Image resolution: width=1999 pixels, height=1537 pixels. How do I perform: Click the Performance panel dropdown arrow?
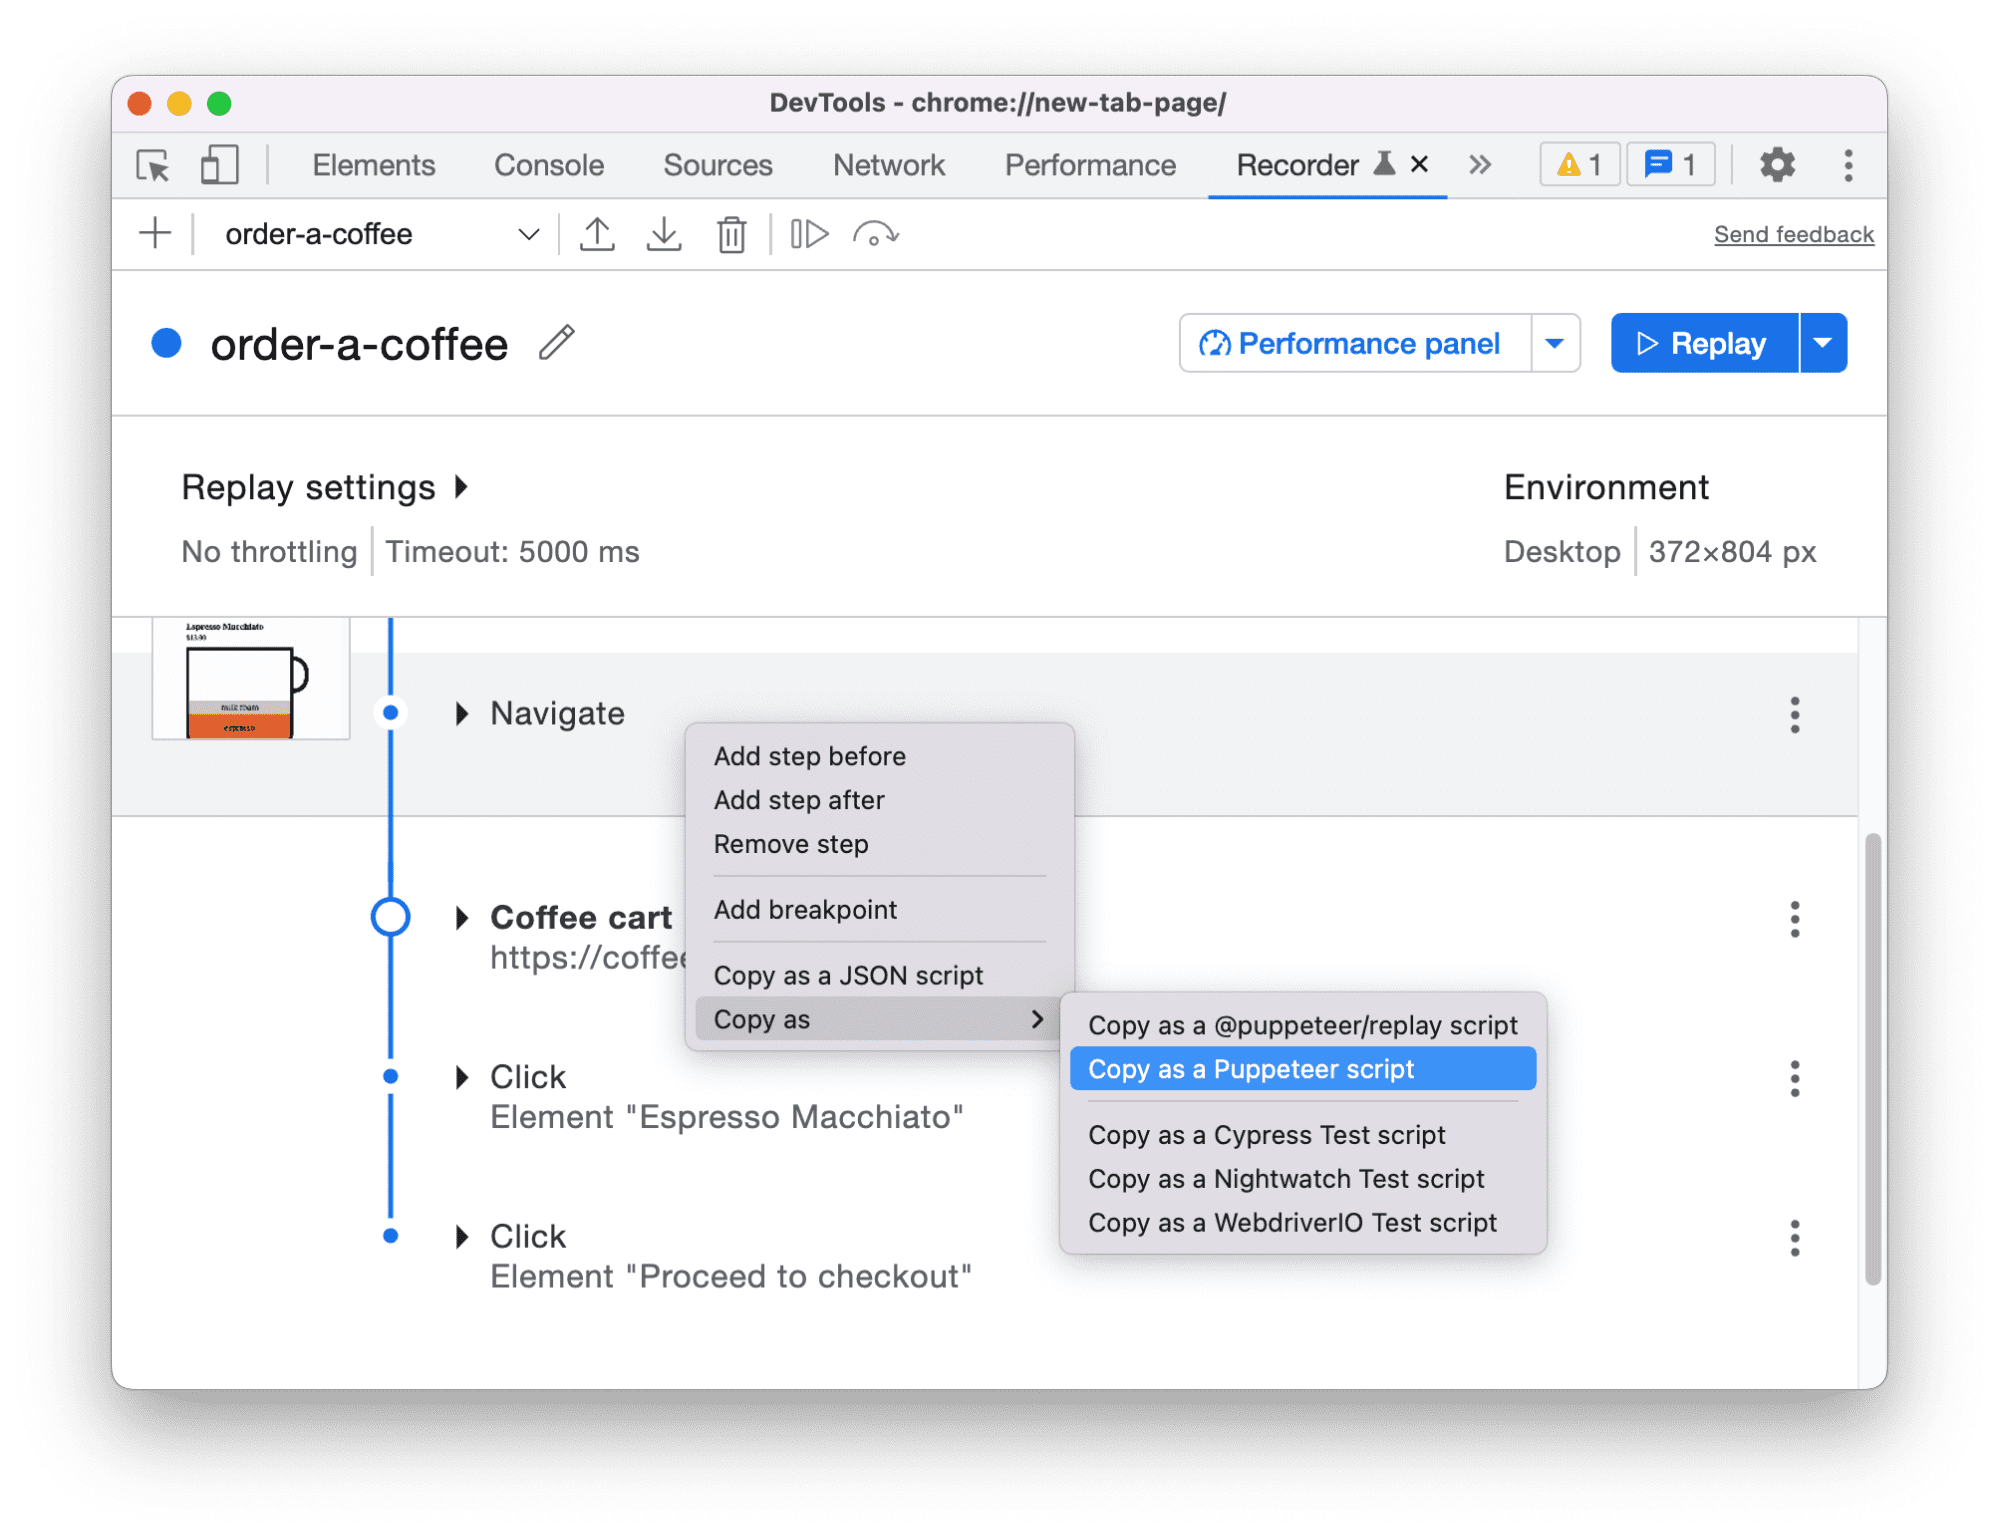tap(1553, 342)
